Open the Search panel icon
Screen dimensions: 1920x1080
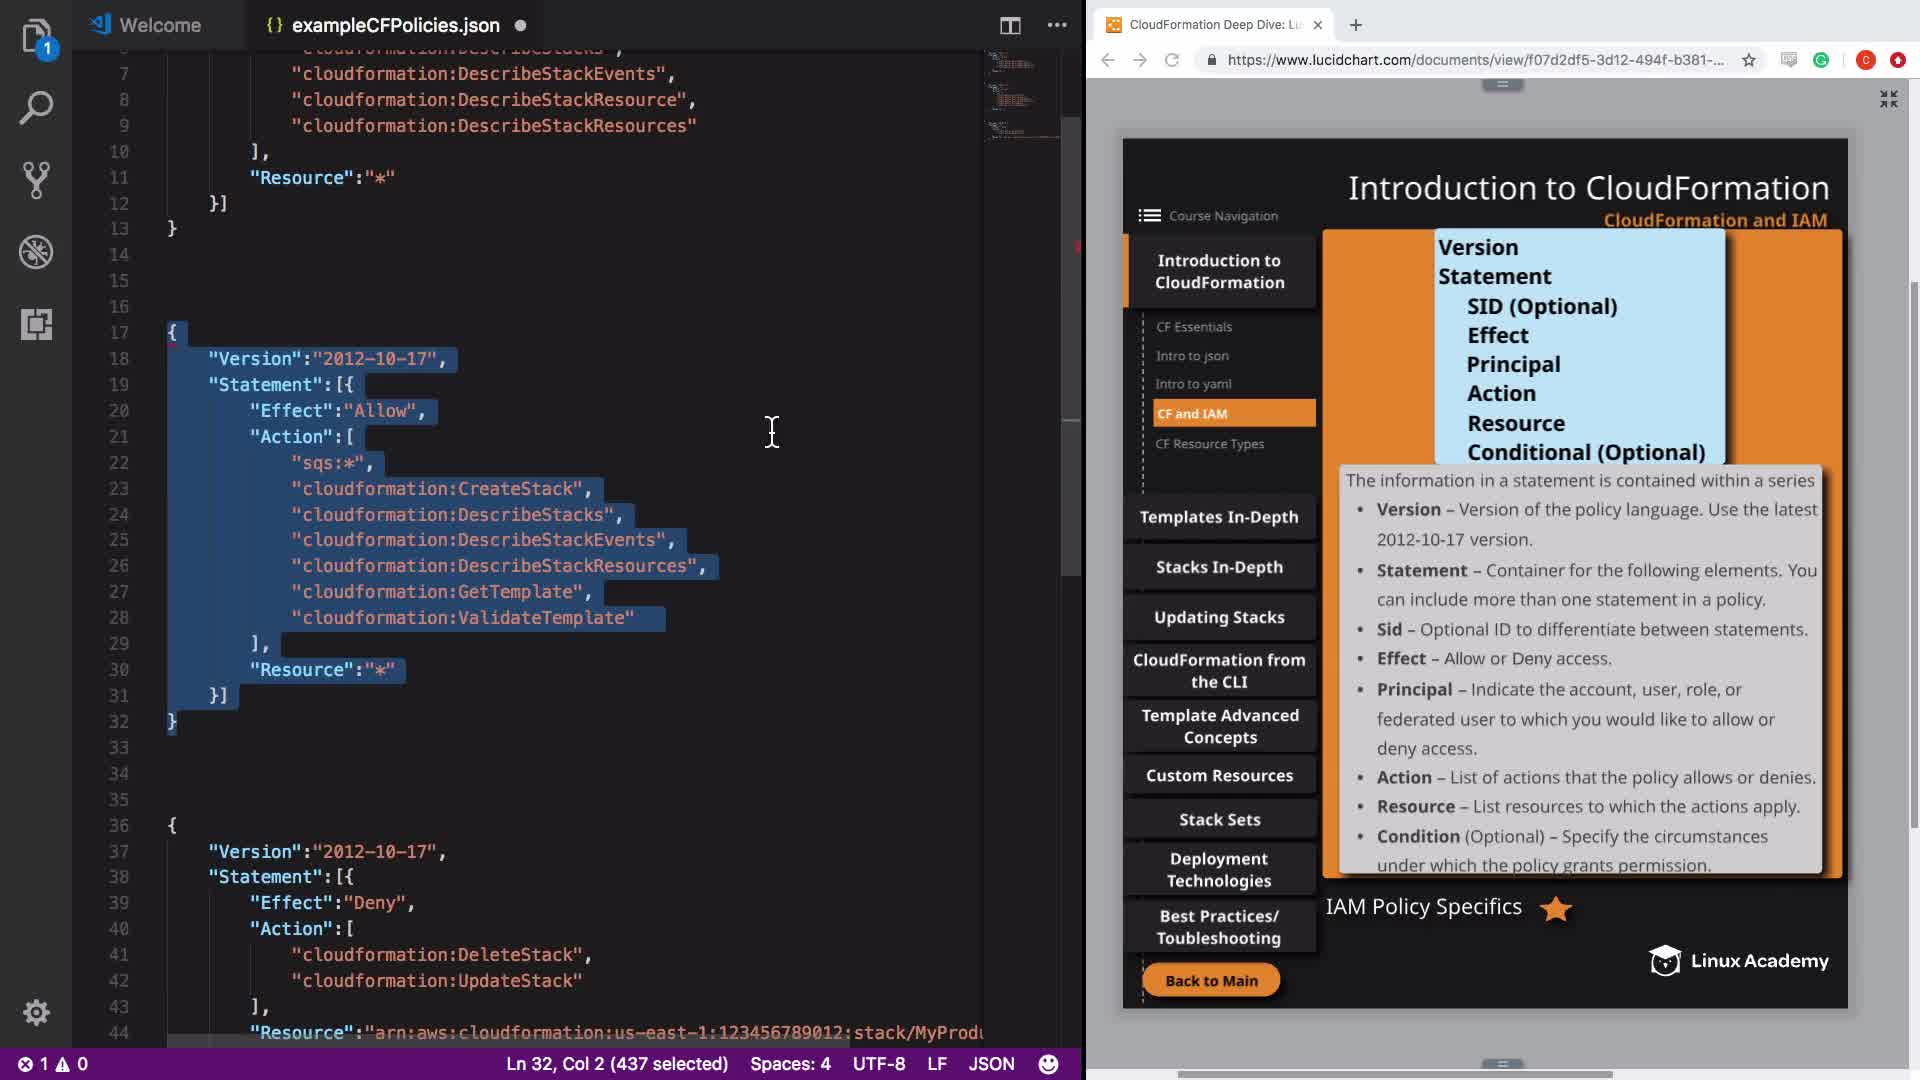click(36, 108)
